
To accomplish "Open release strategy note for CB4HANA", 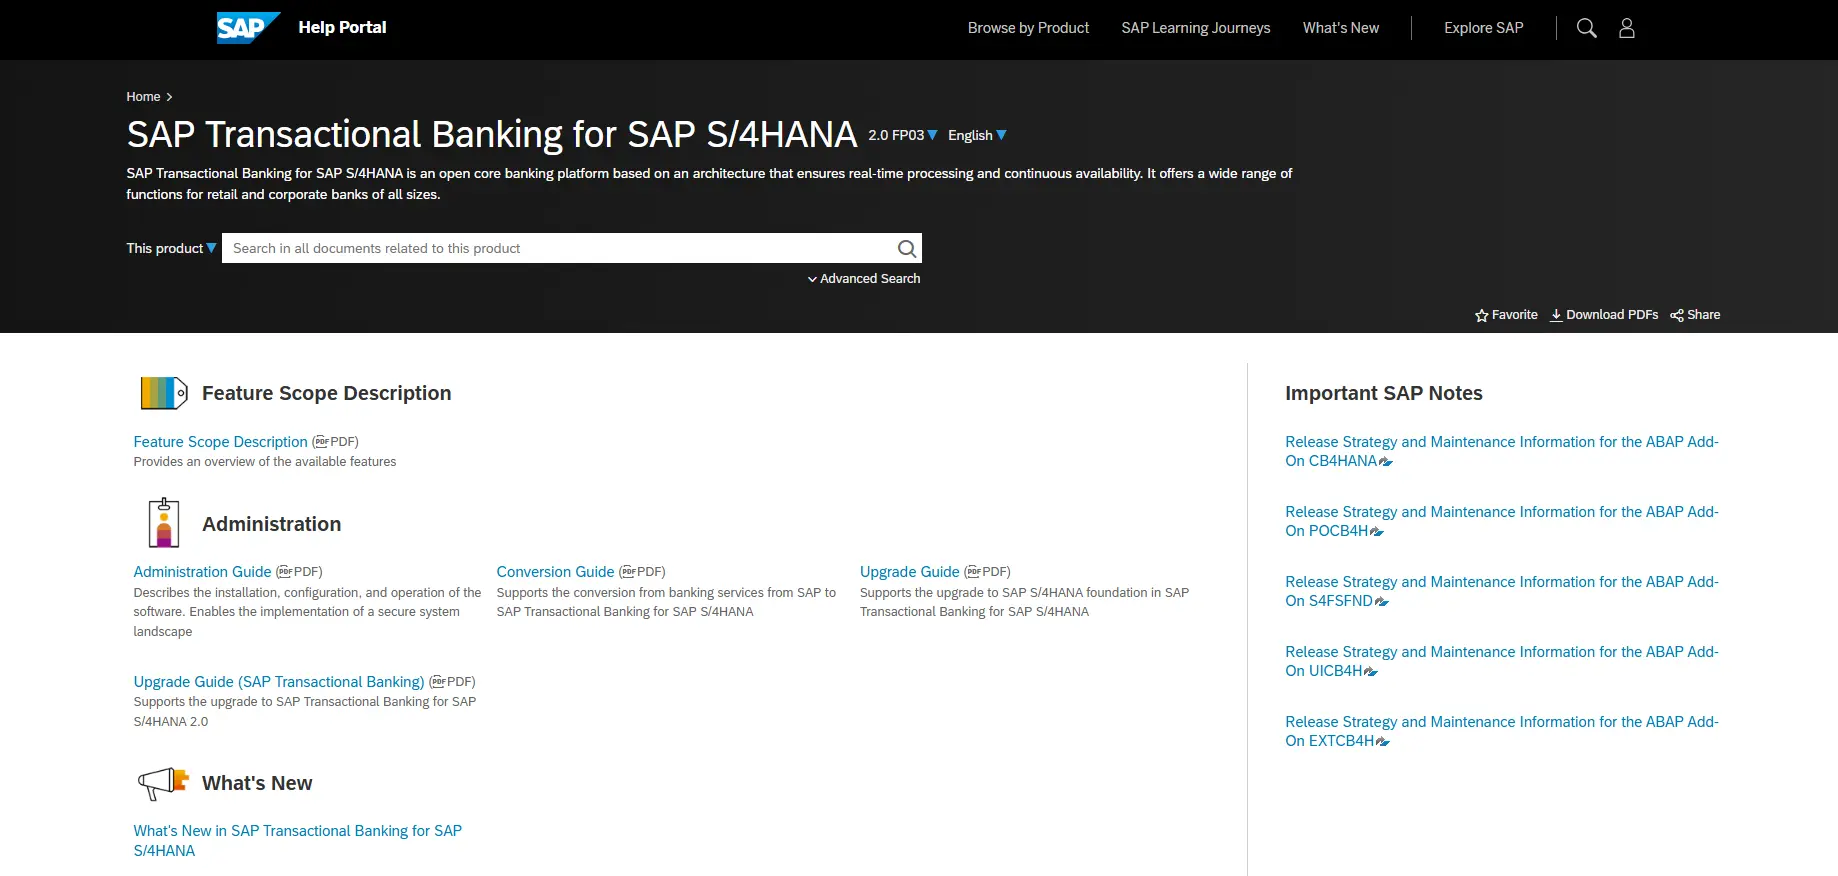I will pyautogui.click(x=1501, y=451).
